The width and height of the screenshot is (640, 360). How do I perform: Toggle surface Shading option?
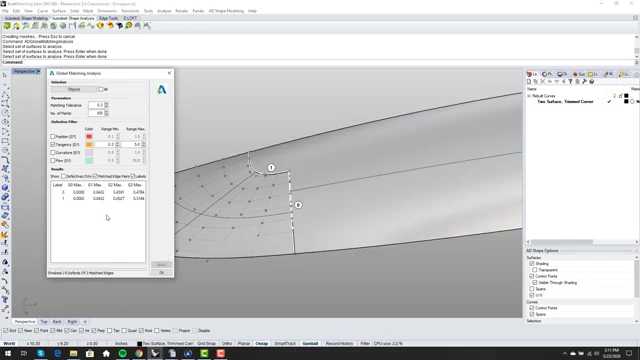pos(531,264)
